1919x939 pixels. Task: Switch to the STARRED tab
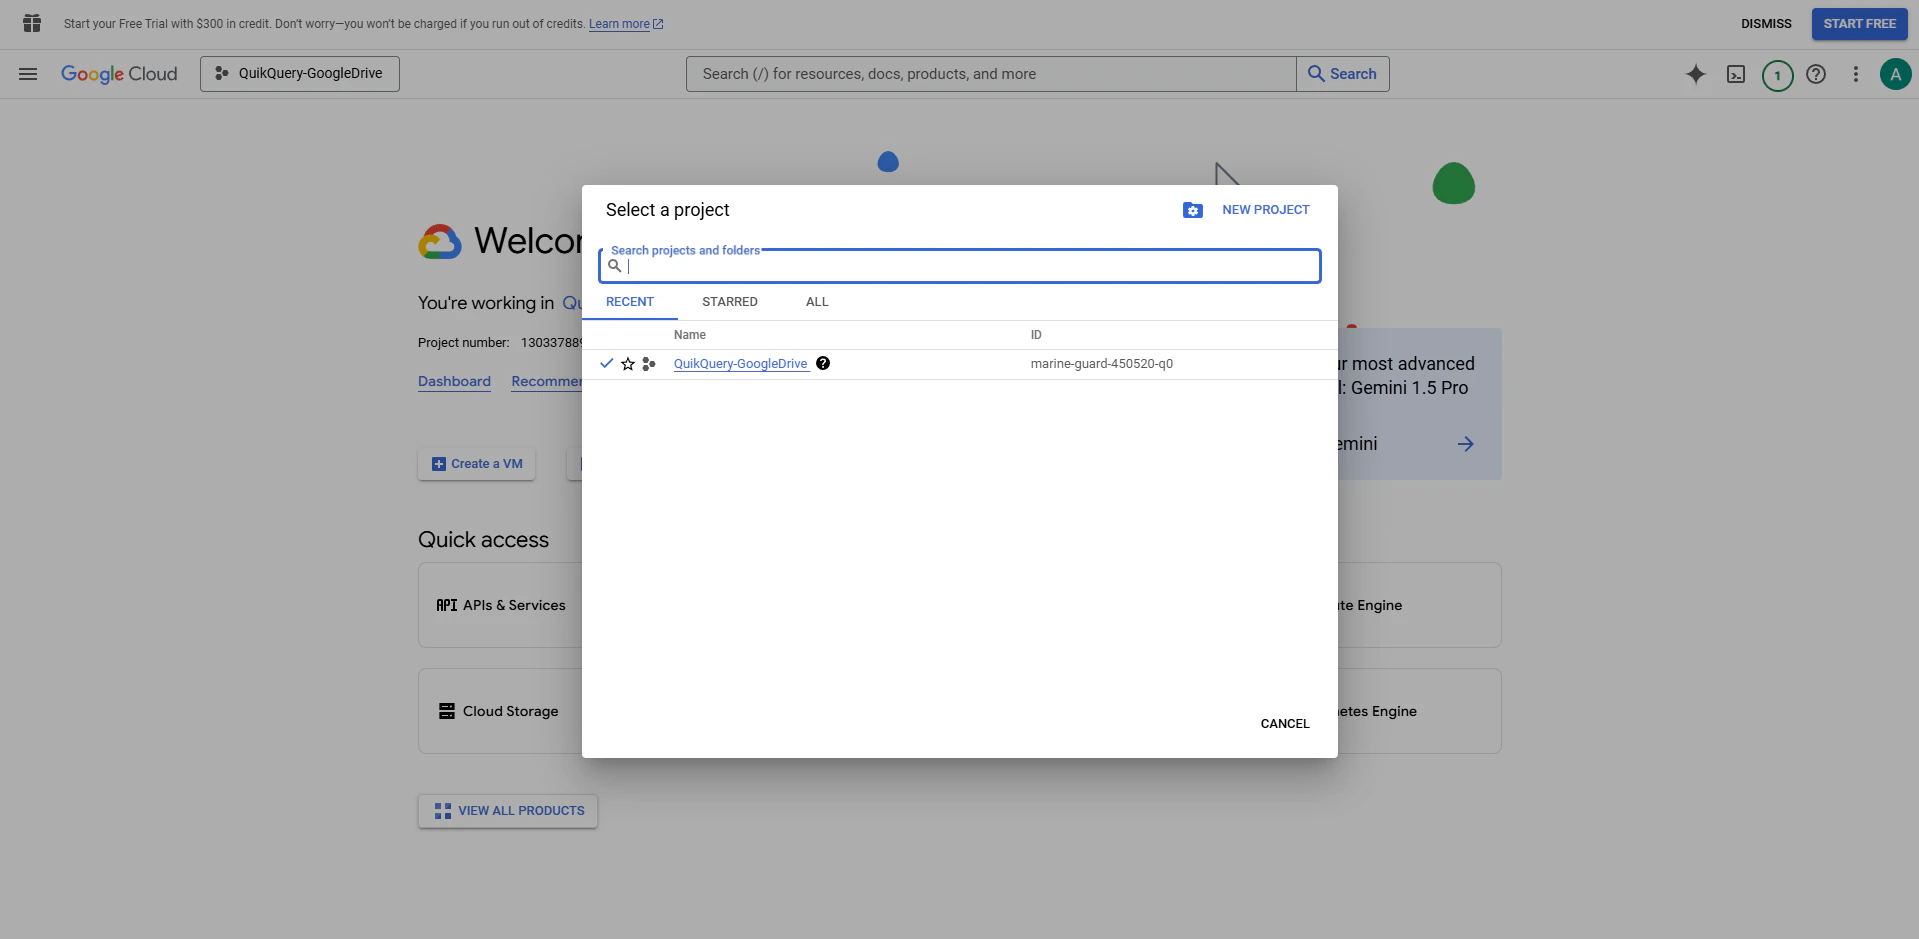(x=730, y=302)
